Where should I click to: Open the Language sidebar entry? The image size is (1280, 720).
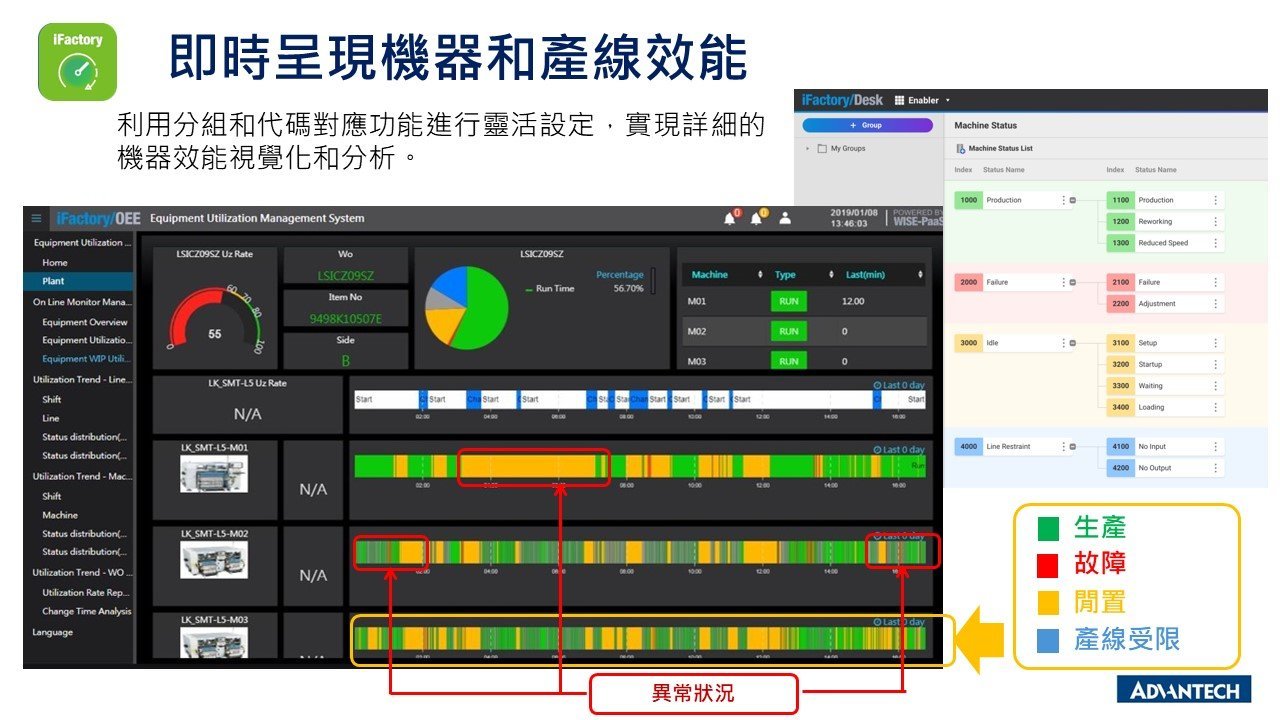pos(52,632)
